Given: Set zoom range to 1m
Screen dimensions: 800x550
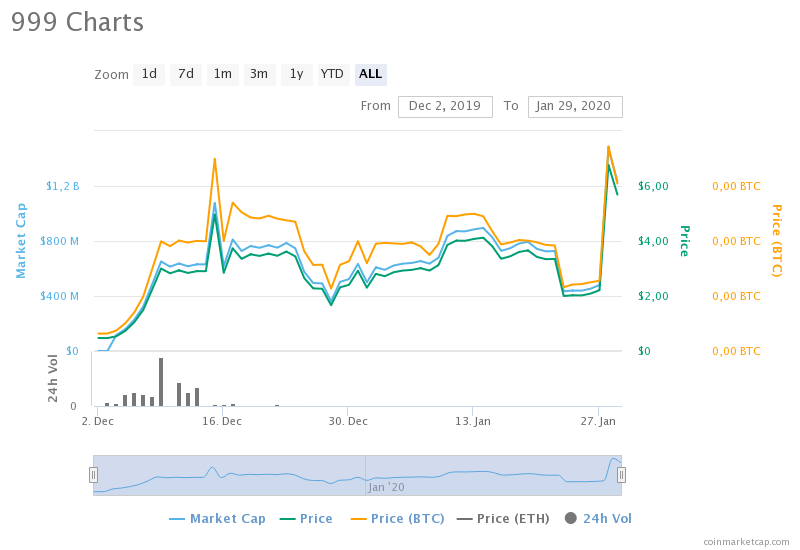Looking at the screenshot, I should point(222,74).
